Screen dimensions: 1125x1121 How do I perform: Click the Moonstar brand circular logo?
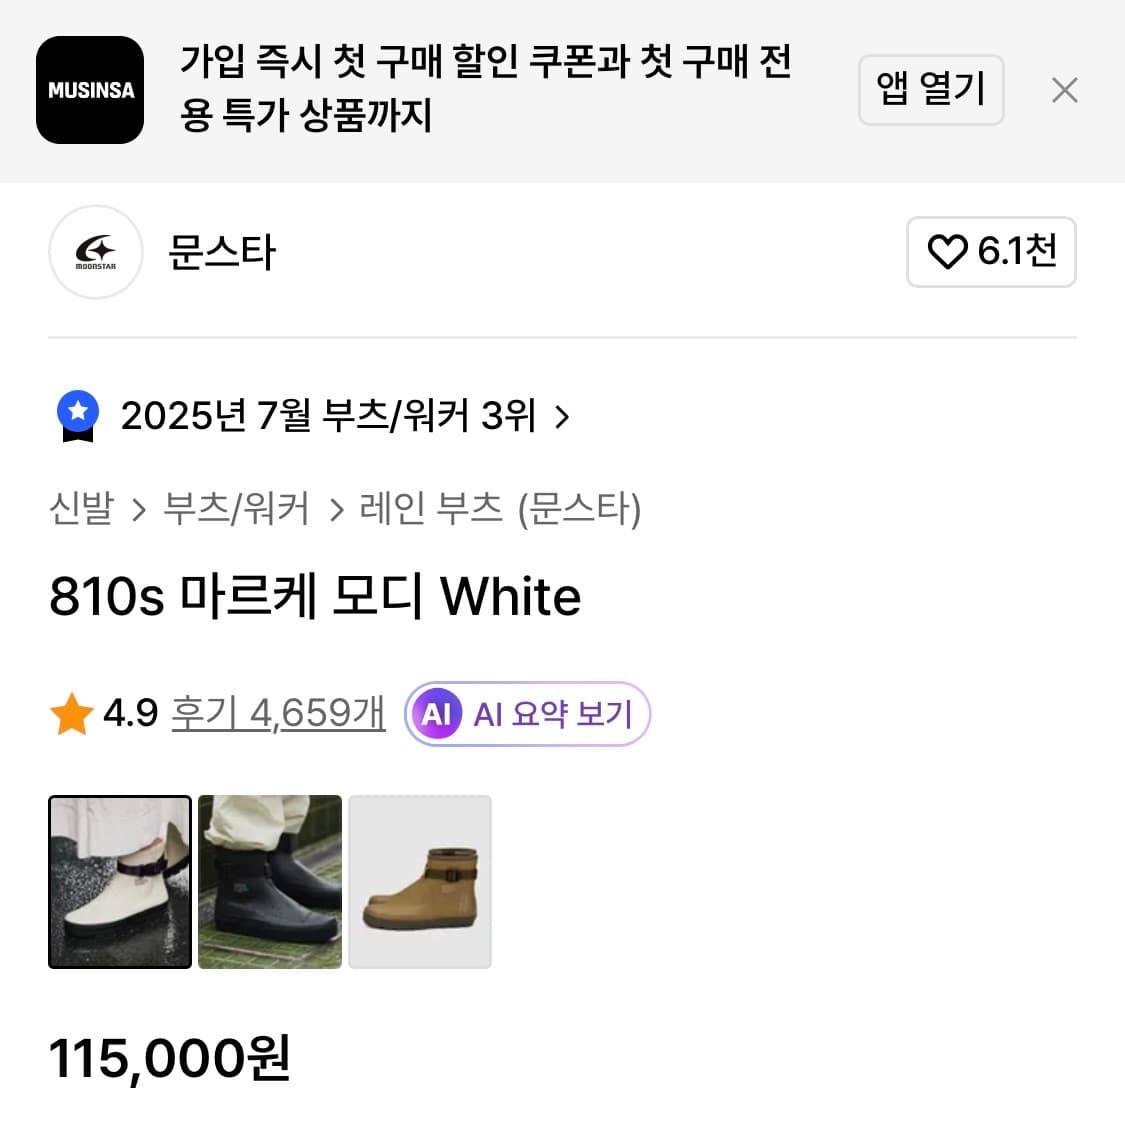click(95, 252)
